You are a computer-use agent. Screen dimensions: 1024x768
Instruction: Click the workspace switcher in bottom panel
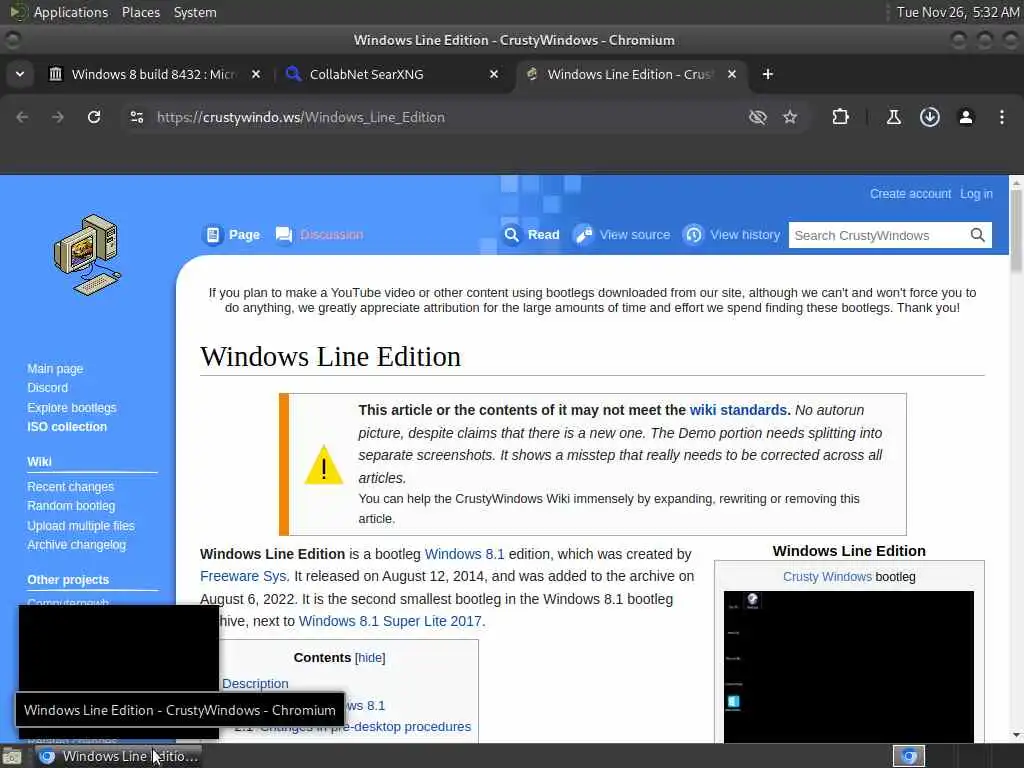coord(909,757)
